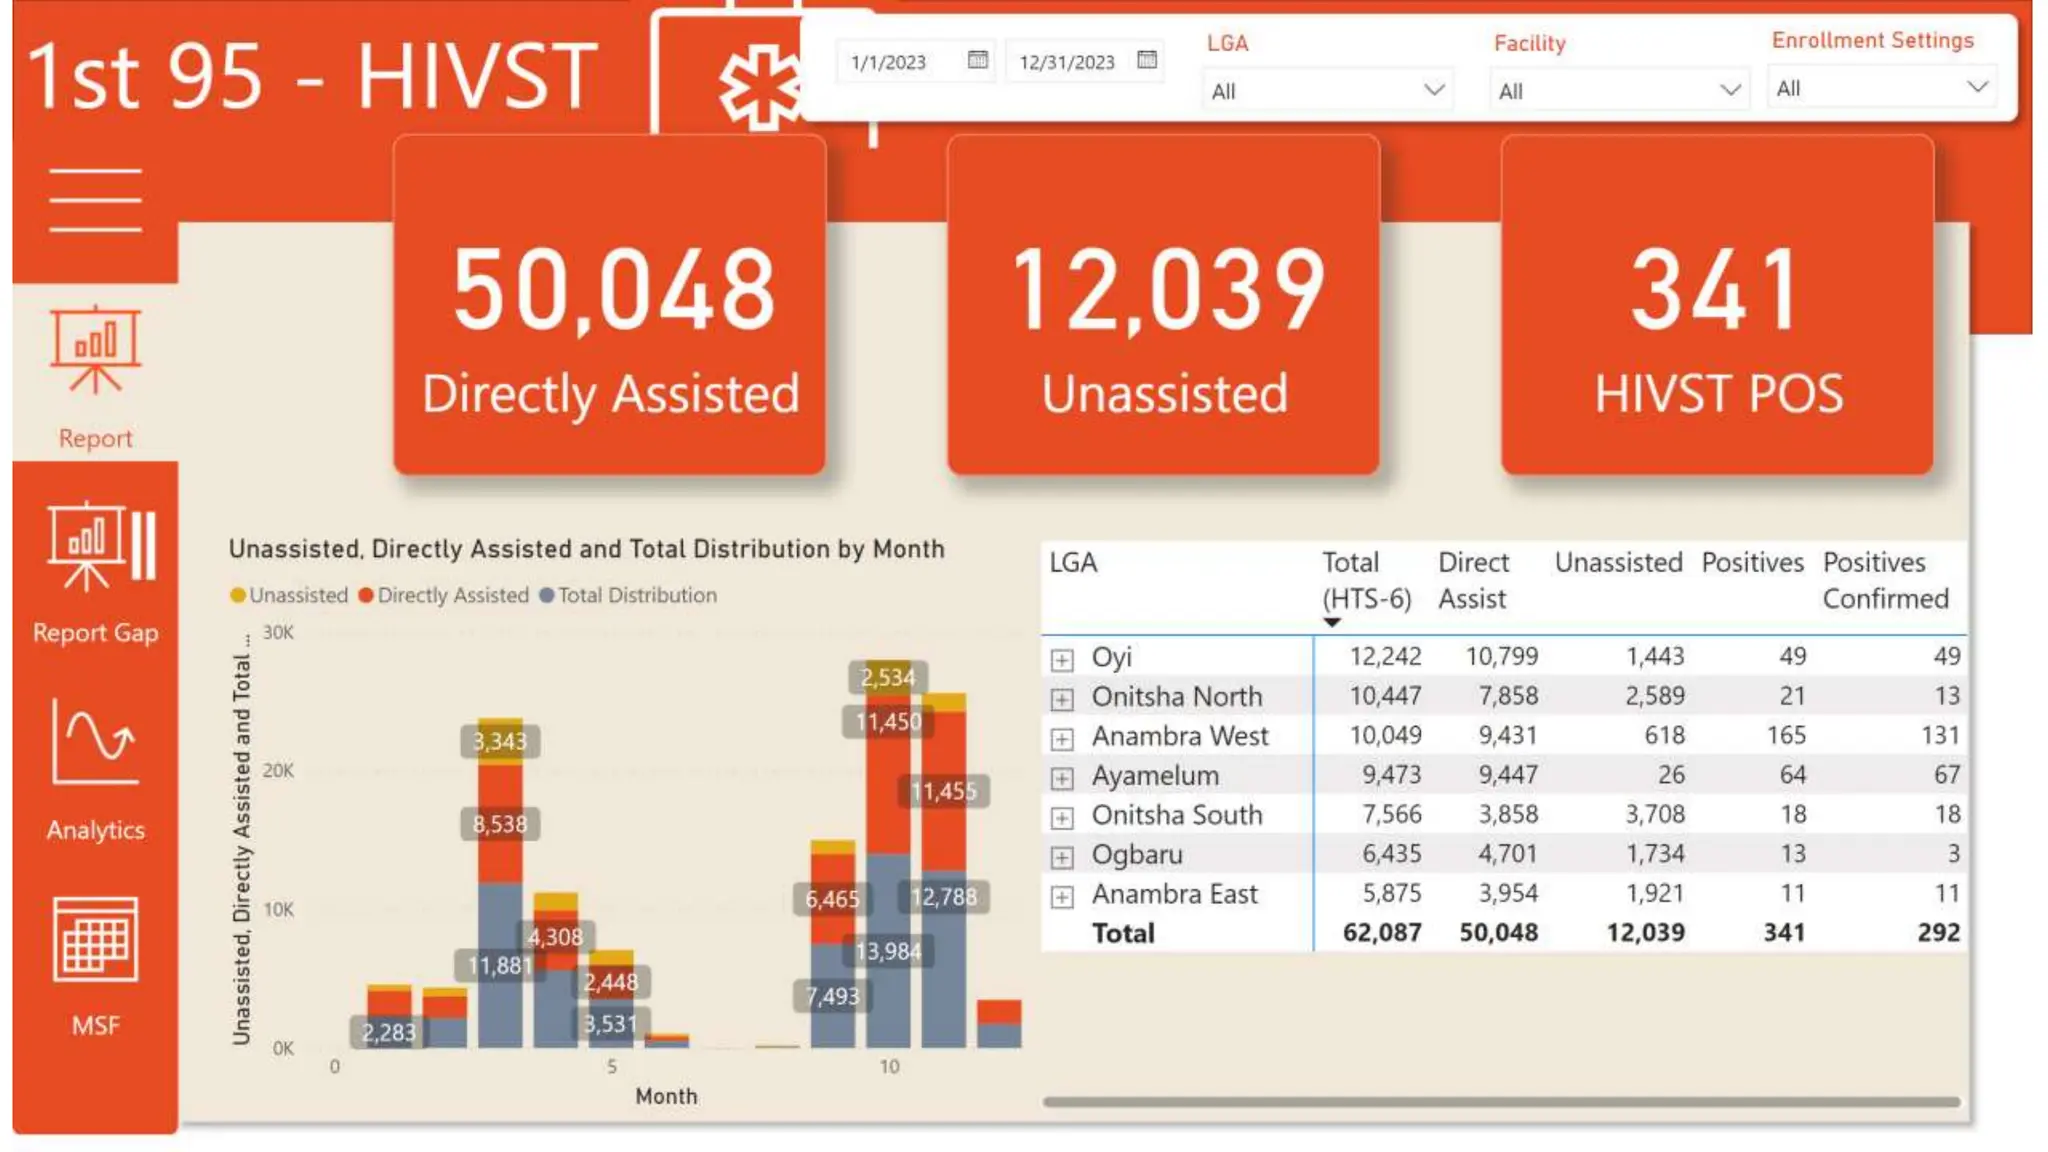This screenshot has width=2048, height=1152.
Task: Open the Analytics page icon
Action: coord(95,741)
